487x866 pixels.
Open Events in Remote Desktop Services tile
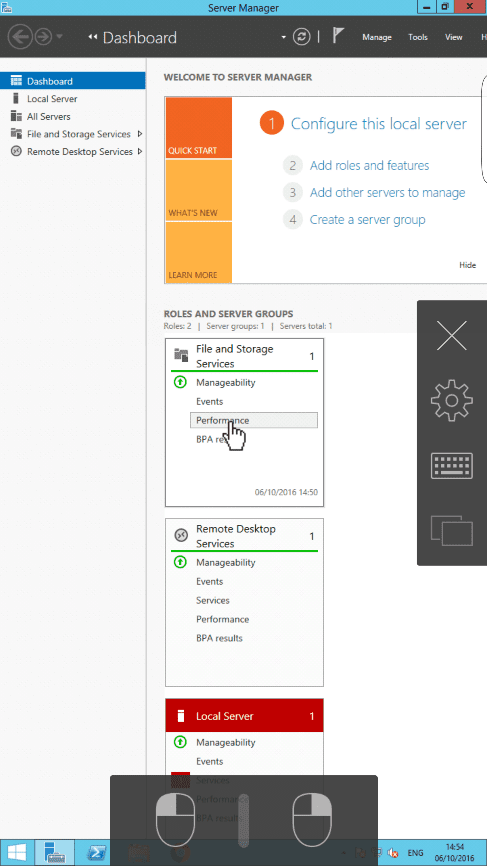tap(209, 582)
